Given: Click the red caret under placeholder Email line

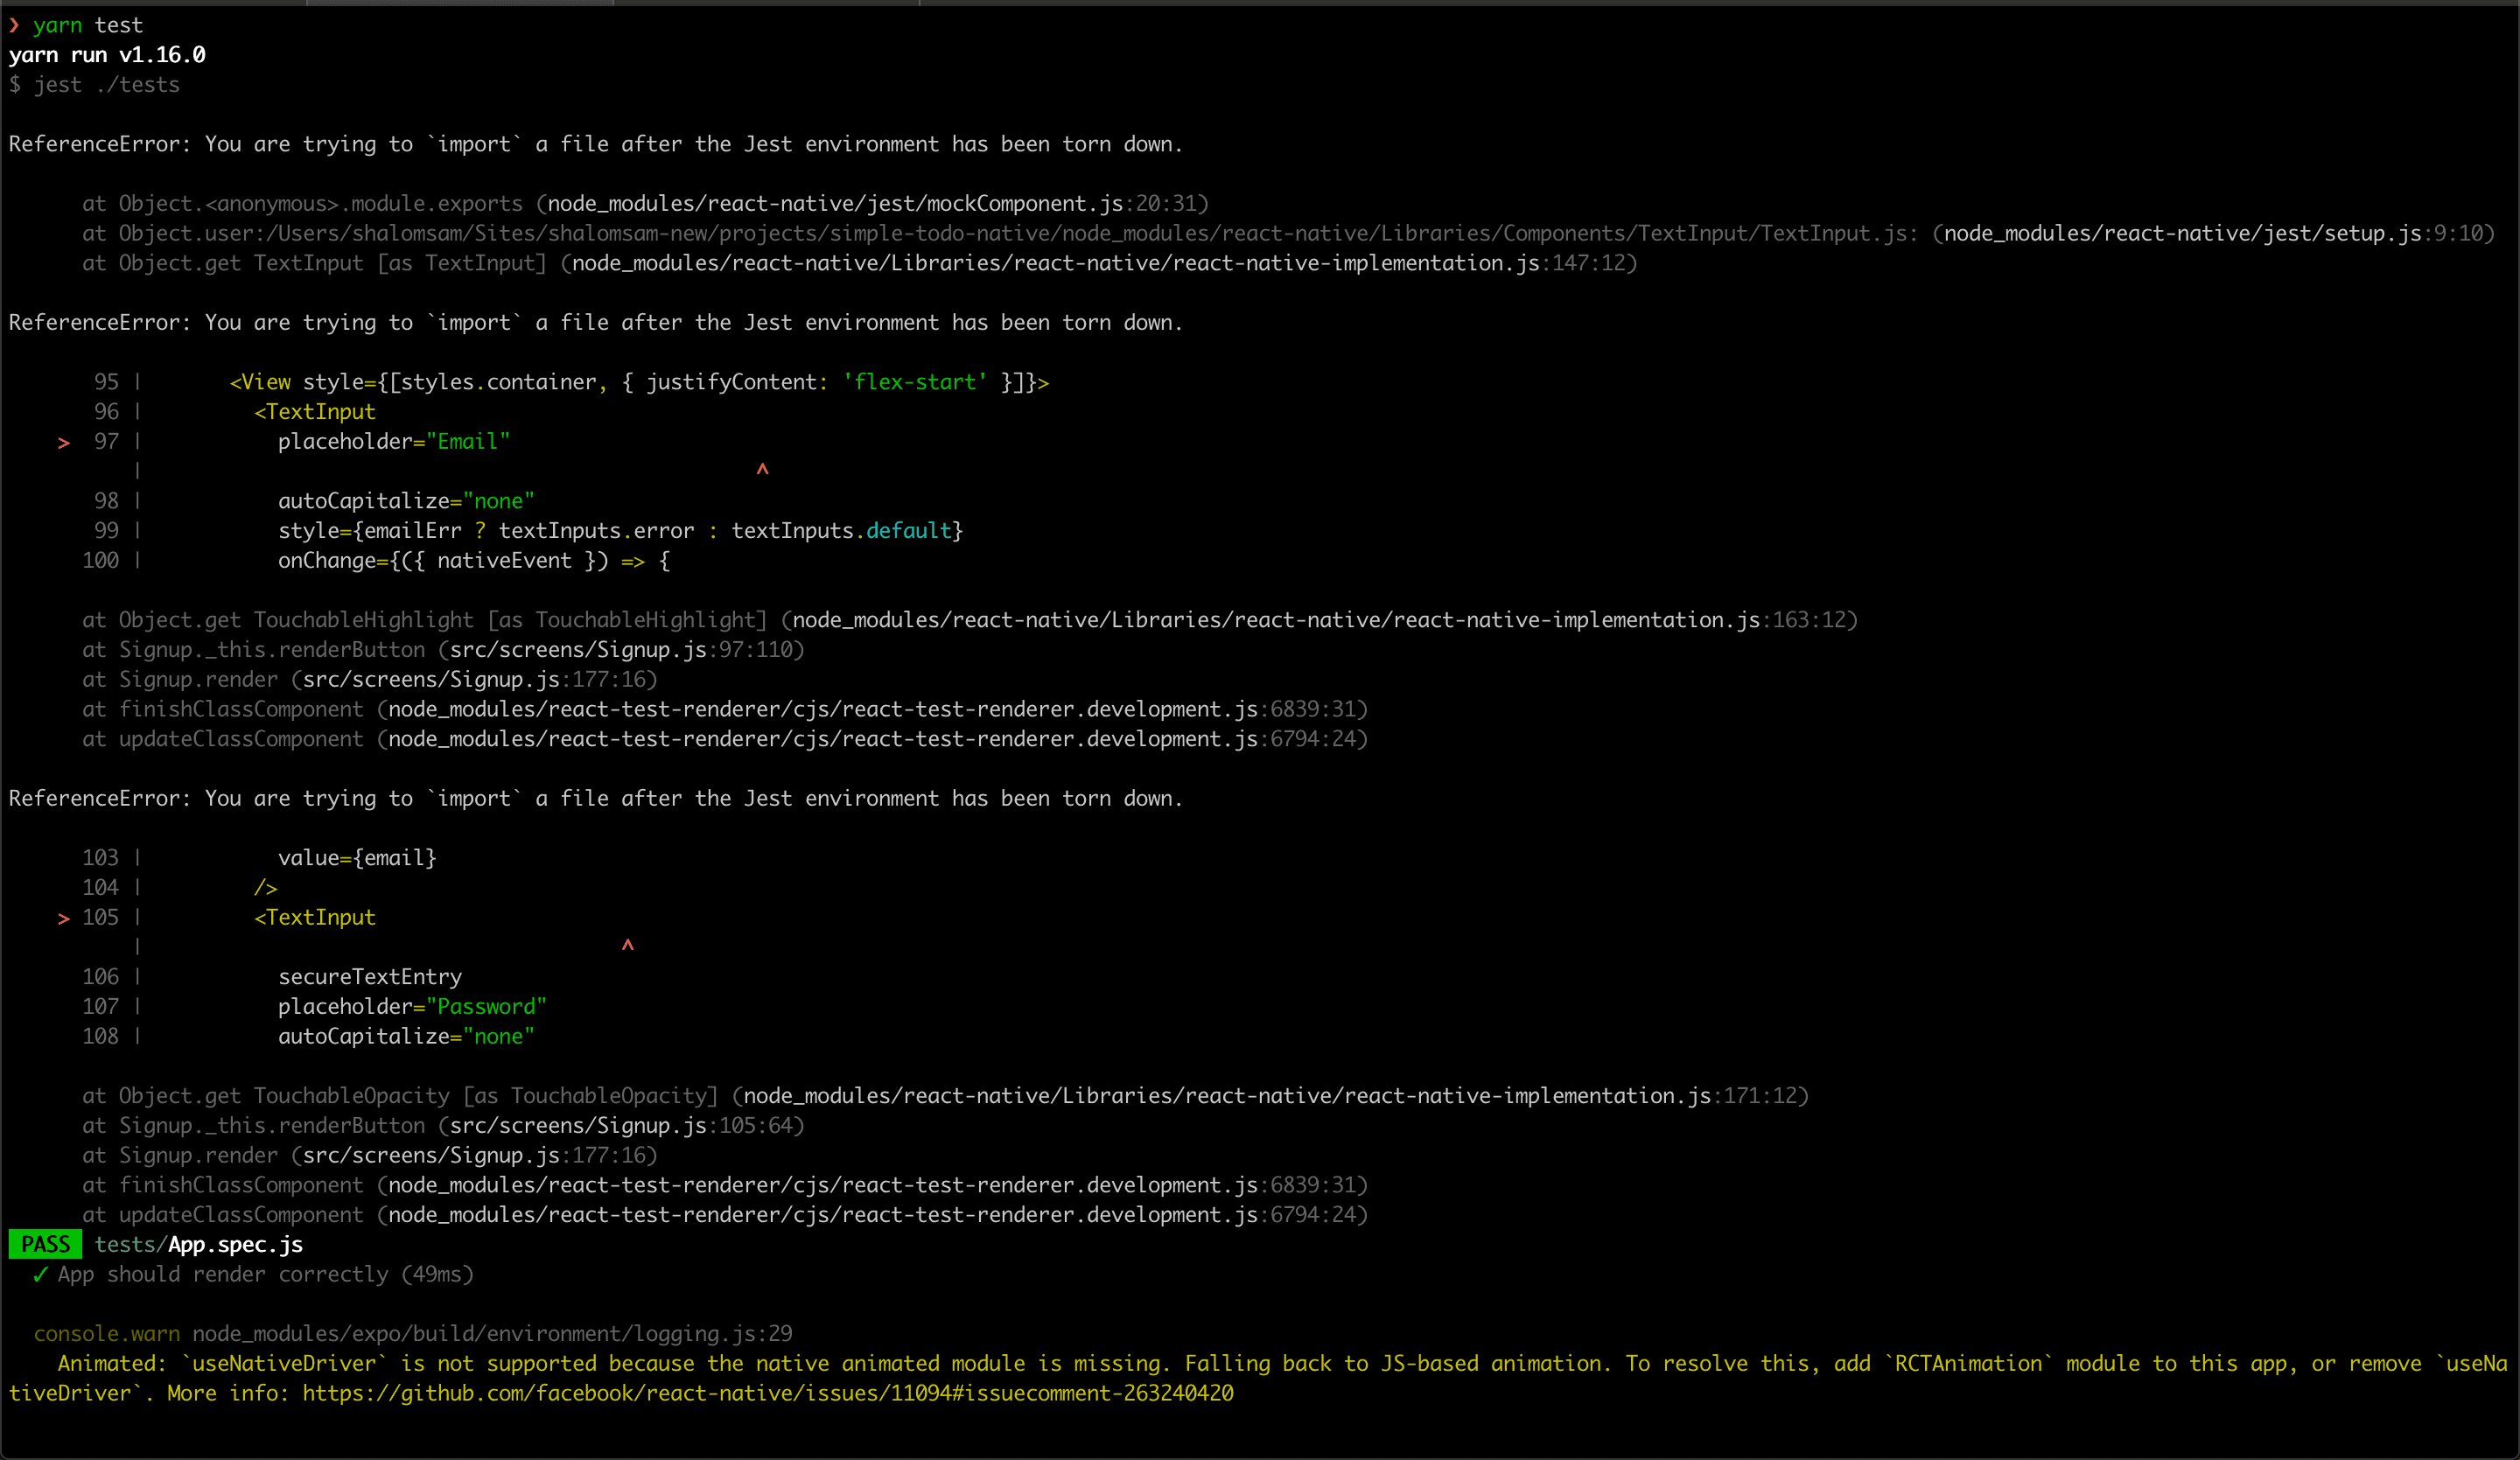Looking at the screenshot, I should point(762,469).
